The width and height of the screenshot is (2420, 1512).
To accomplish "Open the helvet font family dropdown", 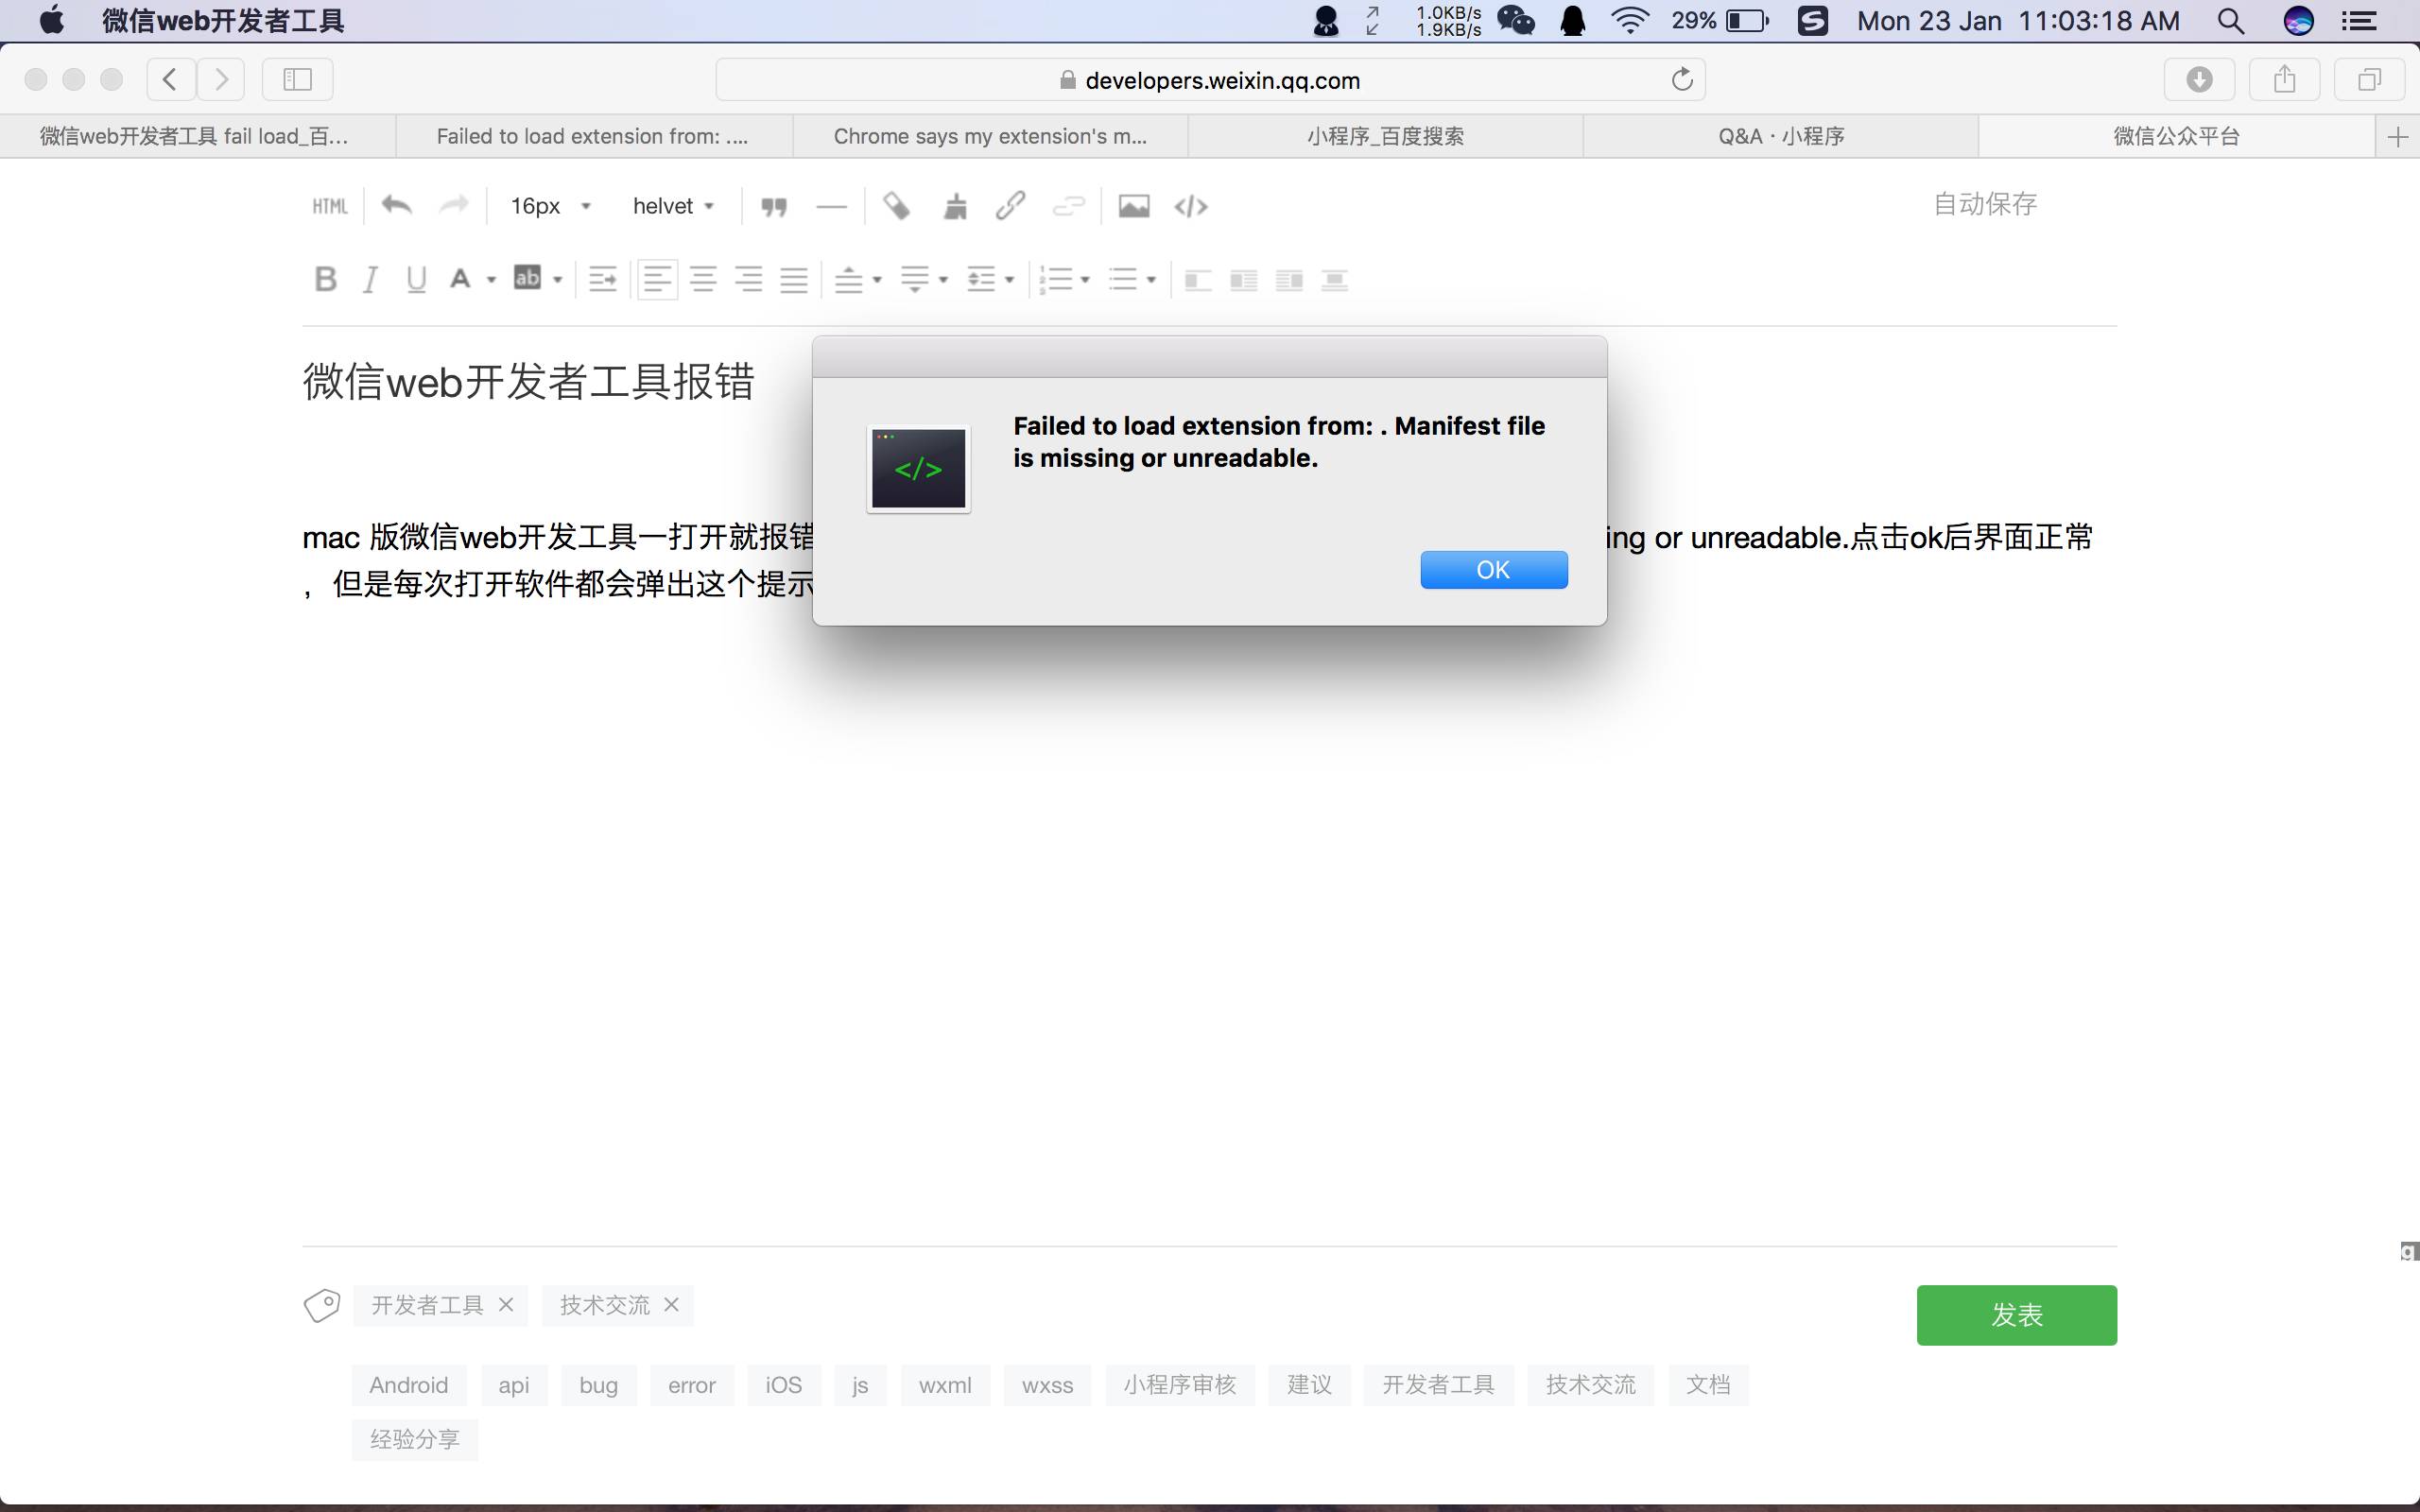I will point(673,206).
